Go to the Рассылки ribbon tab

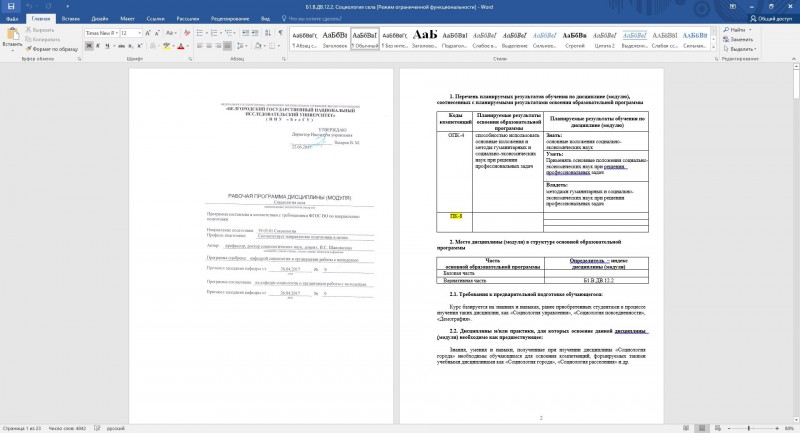[x=188, y=19]
